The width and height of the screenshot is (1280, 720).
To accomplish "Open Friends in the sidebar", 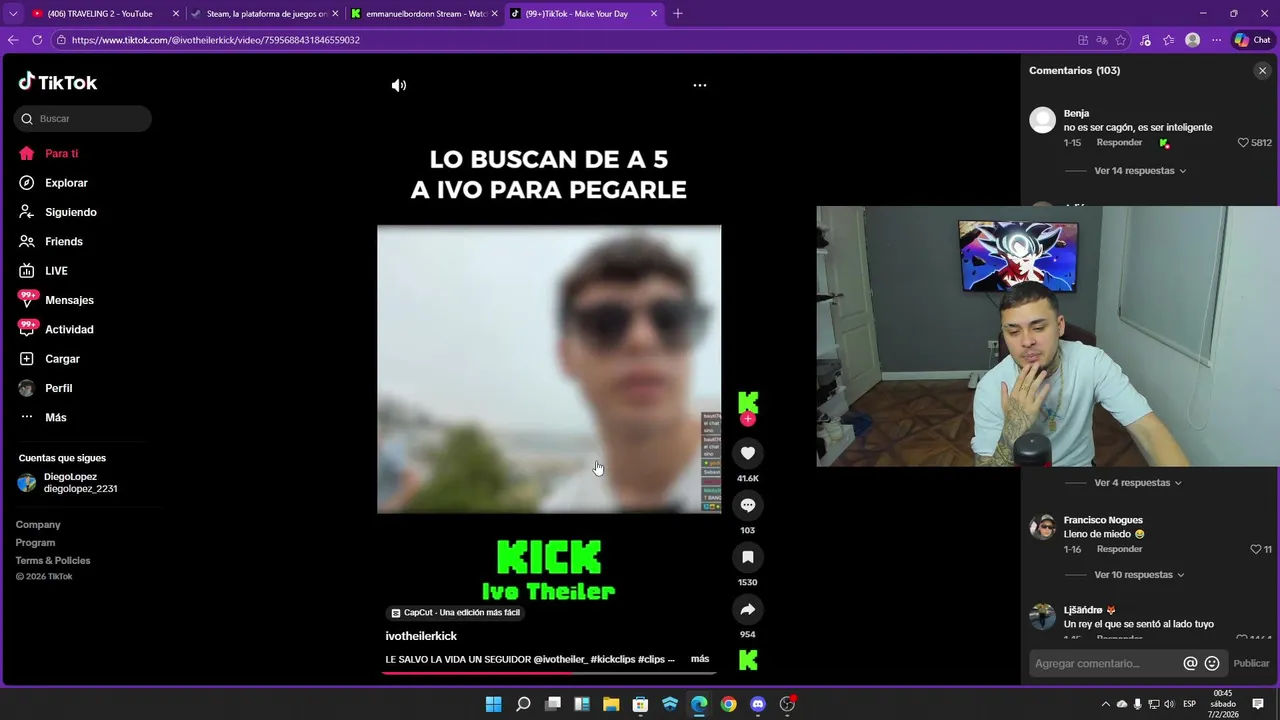I will 63,241.
